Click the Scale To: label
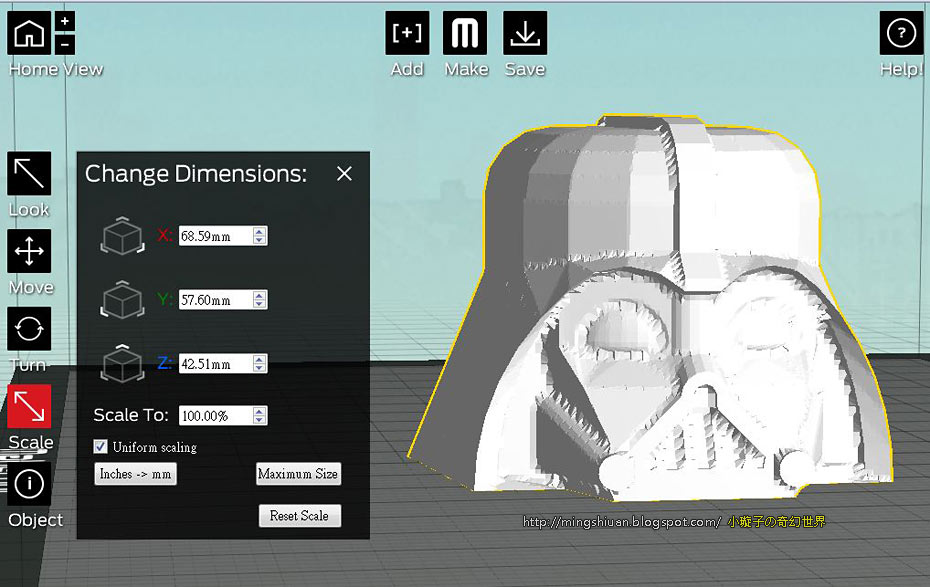 coord(131,415)
